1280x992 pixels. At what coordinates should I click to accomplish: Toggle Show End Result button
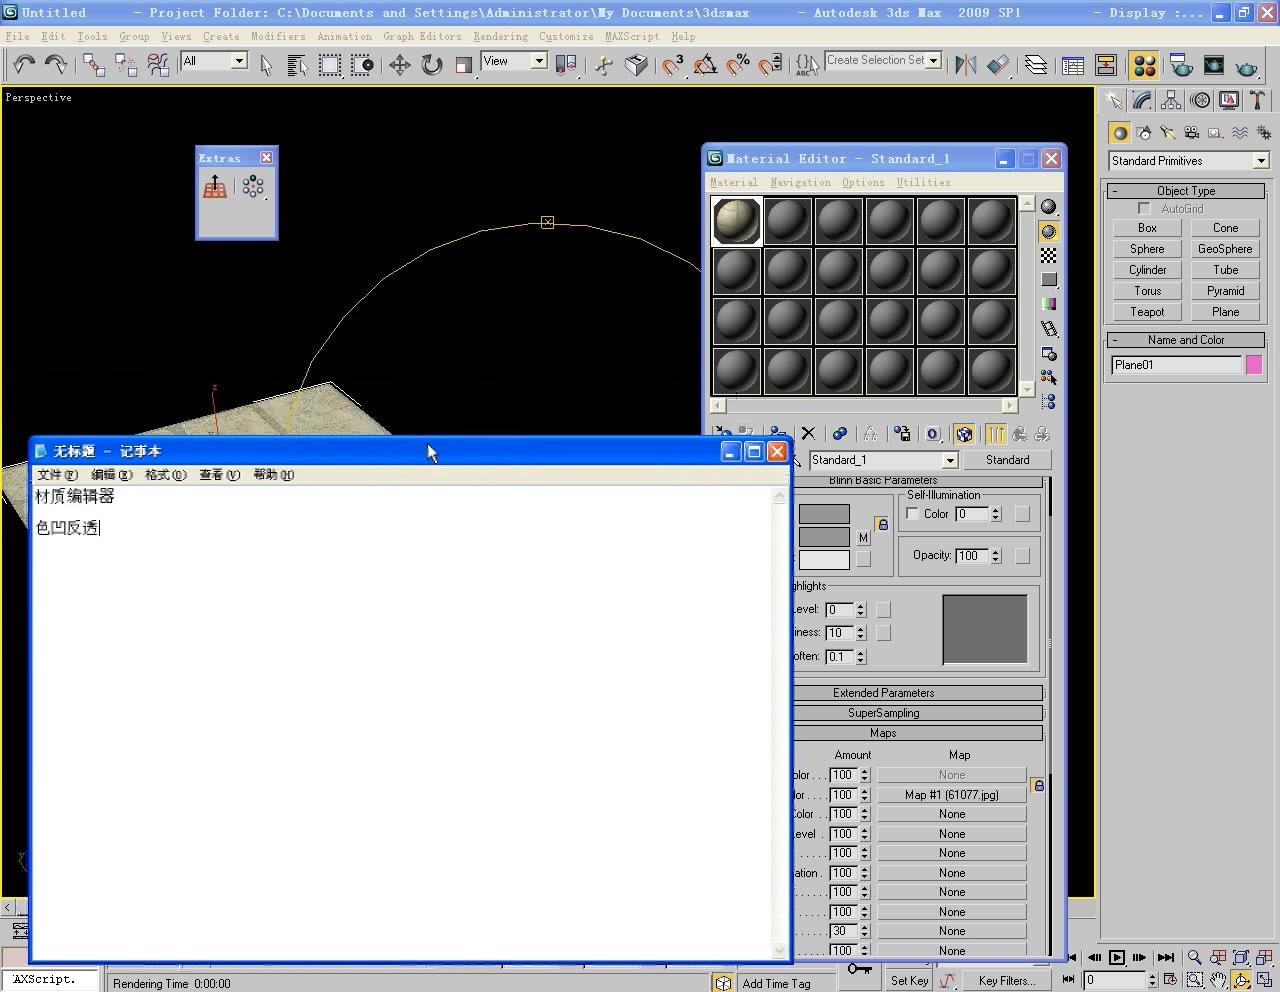(996, 434)
